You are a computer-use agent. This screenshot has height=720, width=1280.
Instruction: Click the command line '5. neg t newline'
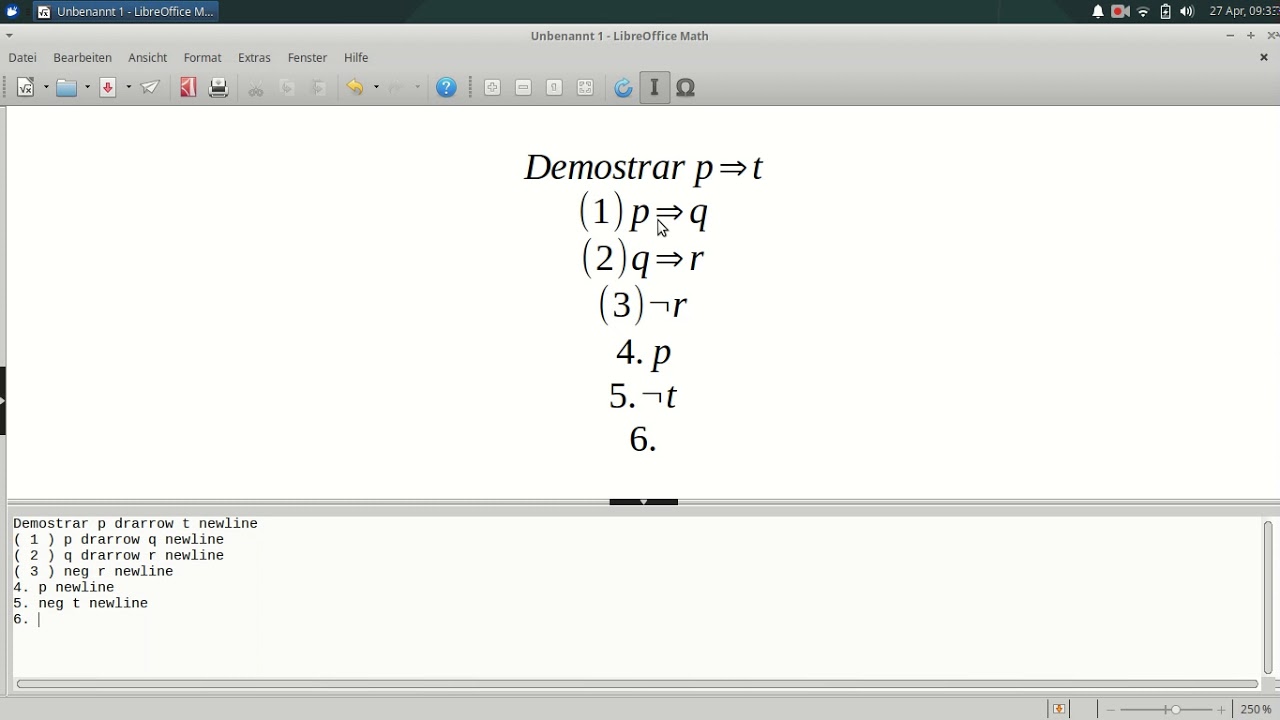80,604
